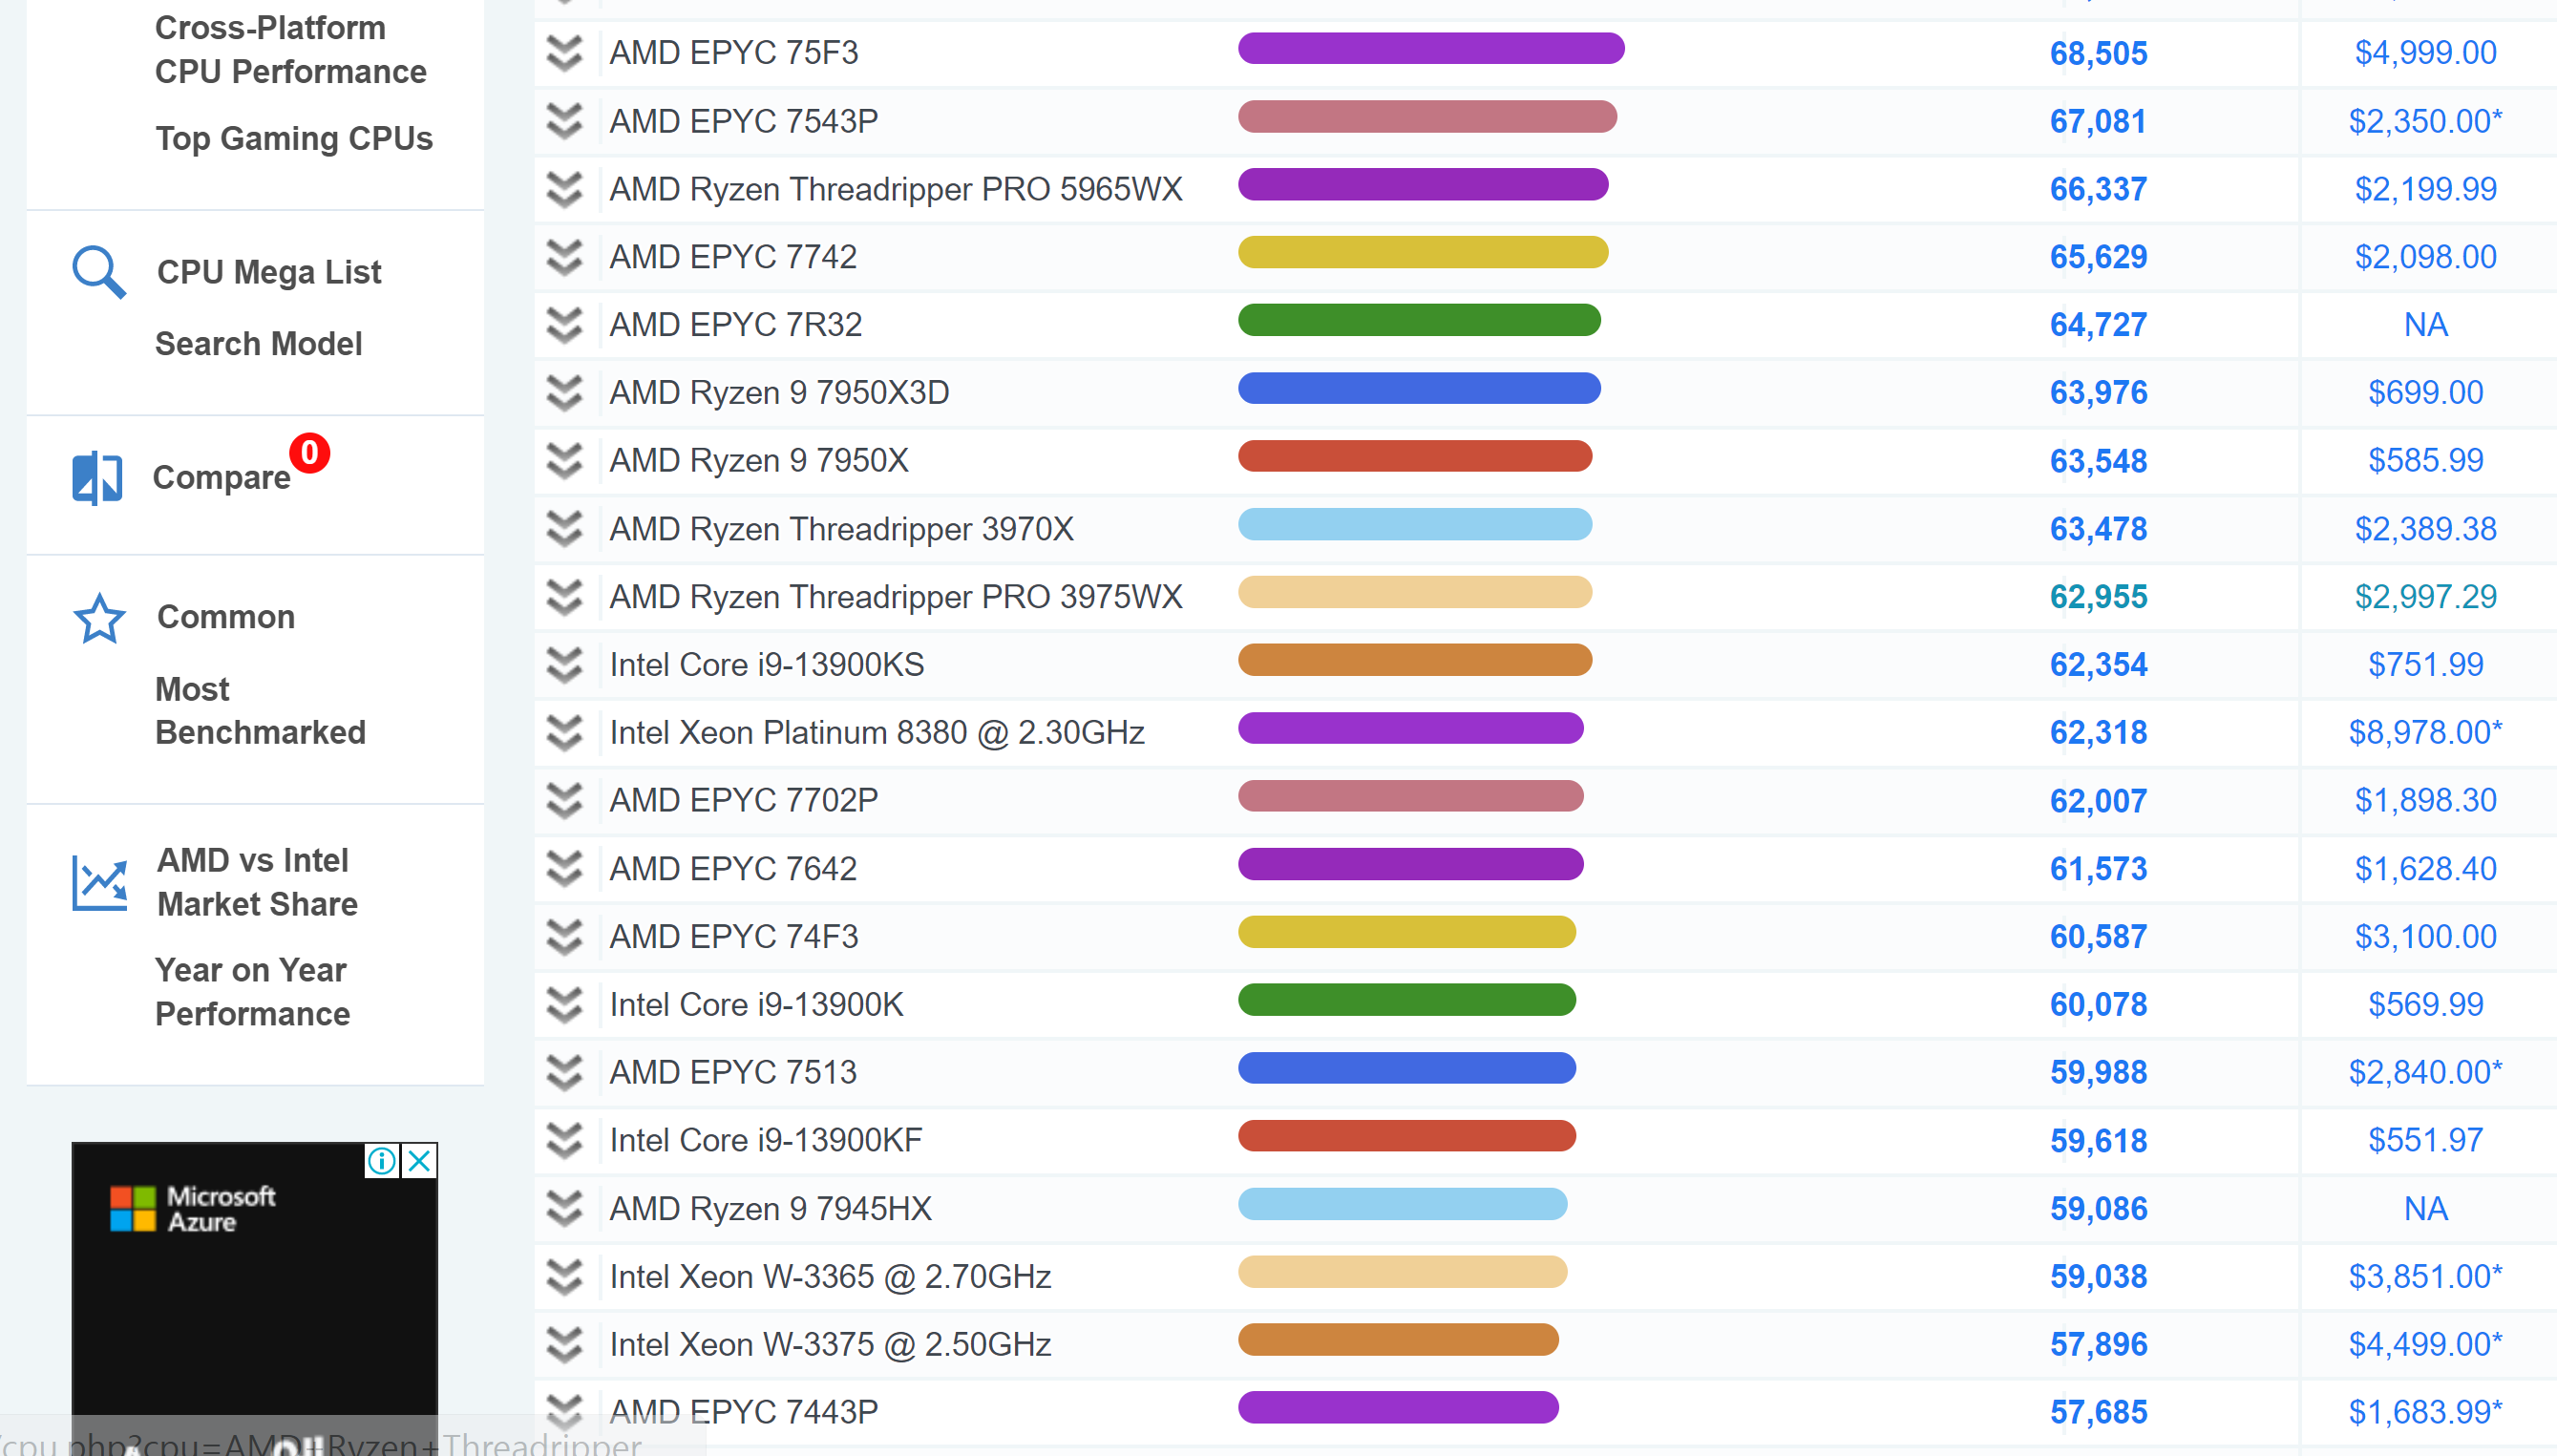
Task: Expand details for AMD Ryzen 9 7950X row
Action: coord(565,461)
